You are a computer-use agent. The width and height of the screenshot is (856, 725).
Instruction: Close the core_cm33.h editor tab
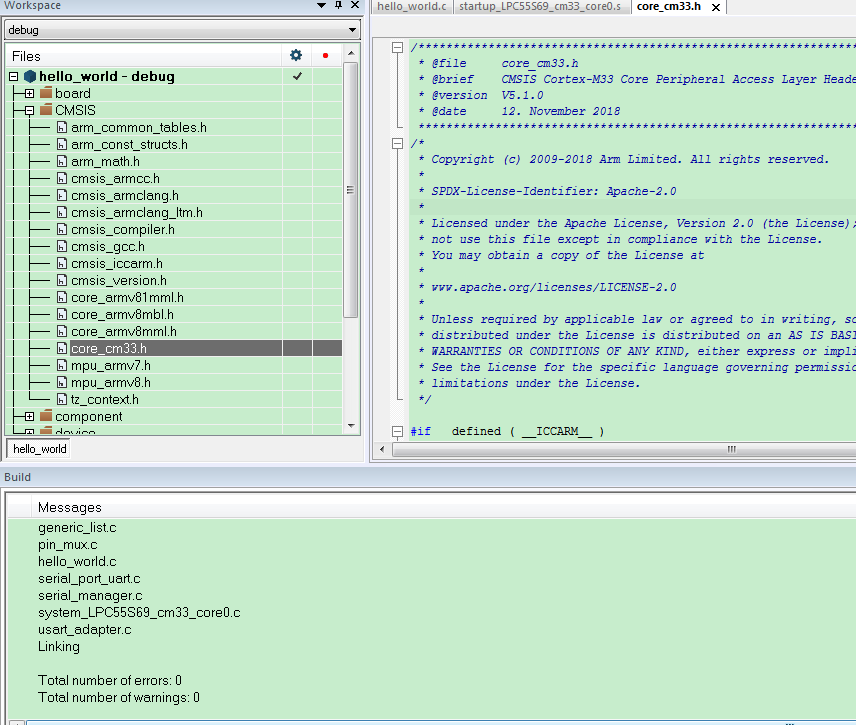716,8
